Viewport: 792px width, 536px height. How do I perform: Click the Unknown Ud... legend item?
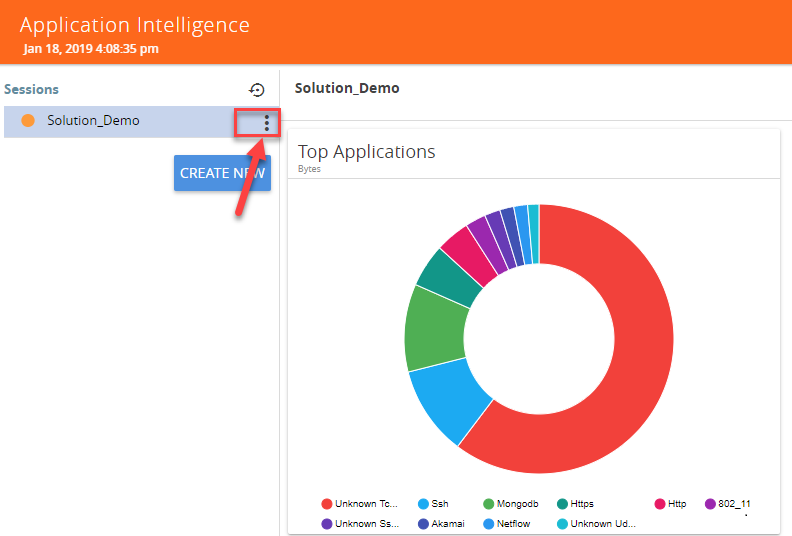(596, 523)
